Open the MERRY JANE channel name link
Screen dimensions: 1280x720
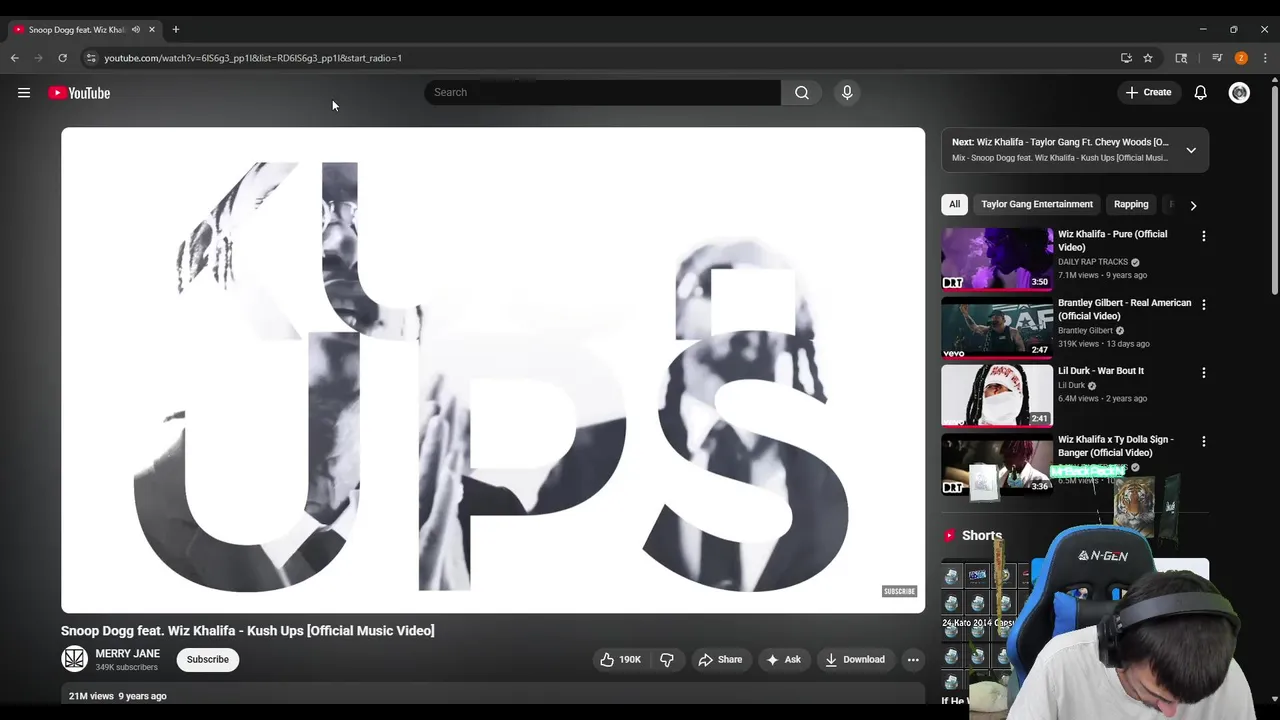[127, 654]
